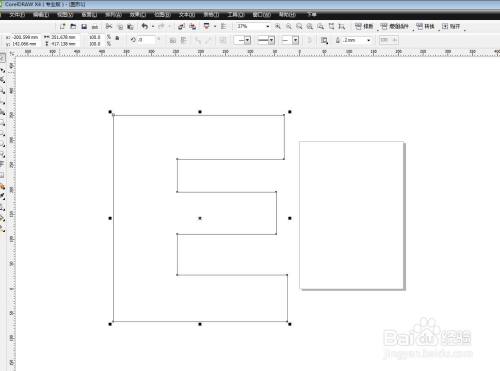Open the Tools menu
500x371 pixels.
236,15
